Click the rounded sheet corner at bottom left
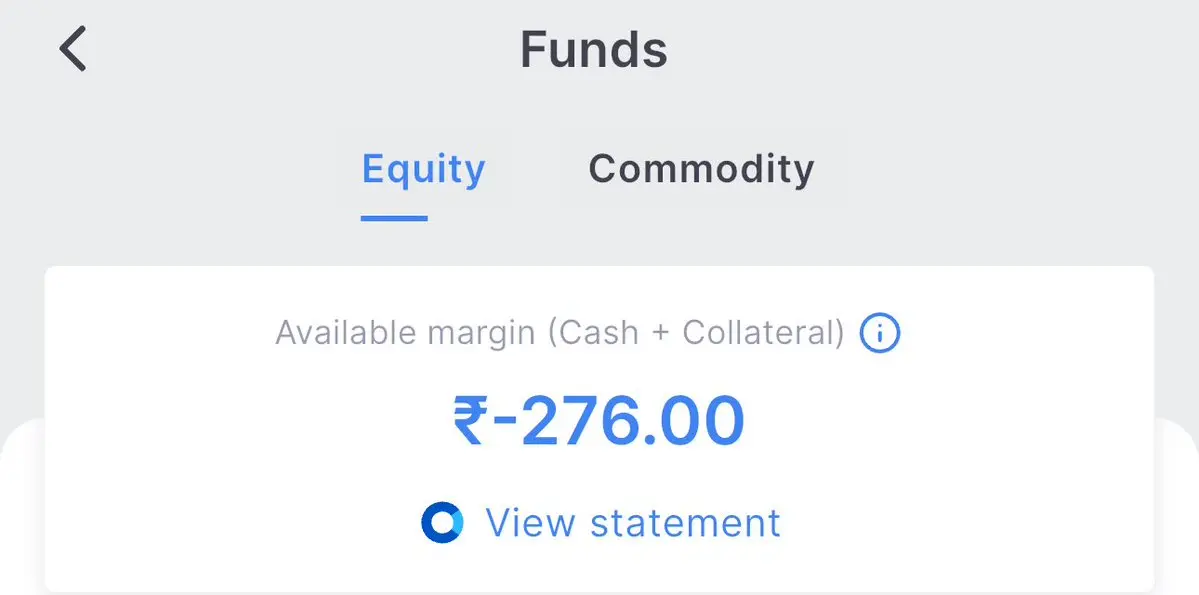1199x595 pixels. (x=21, y=459)
